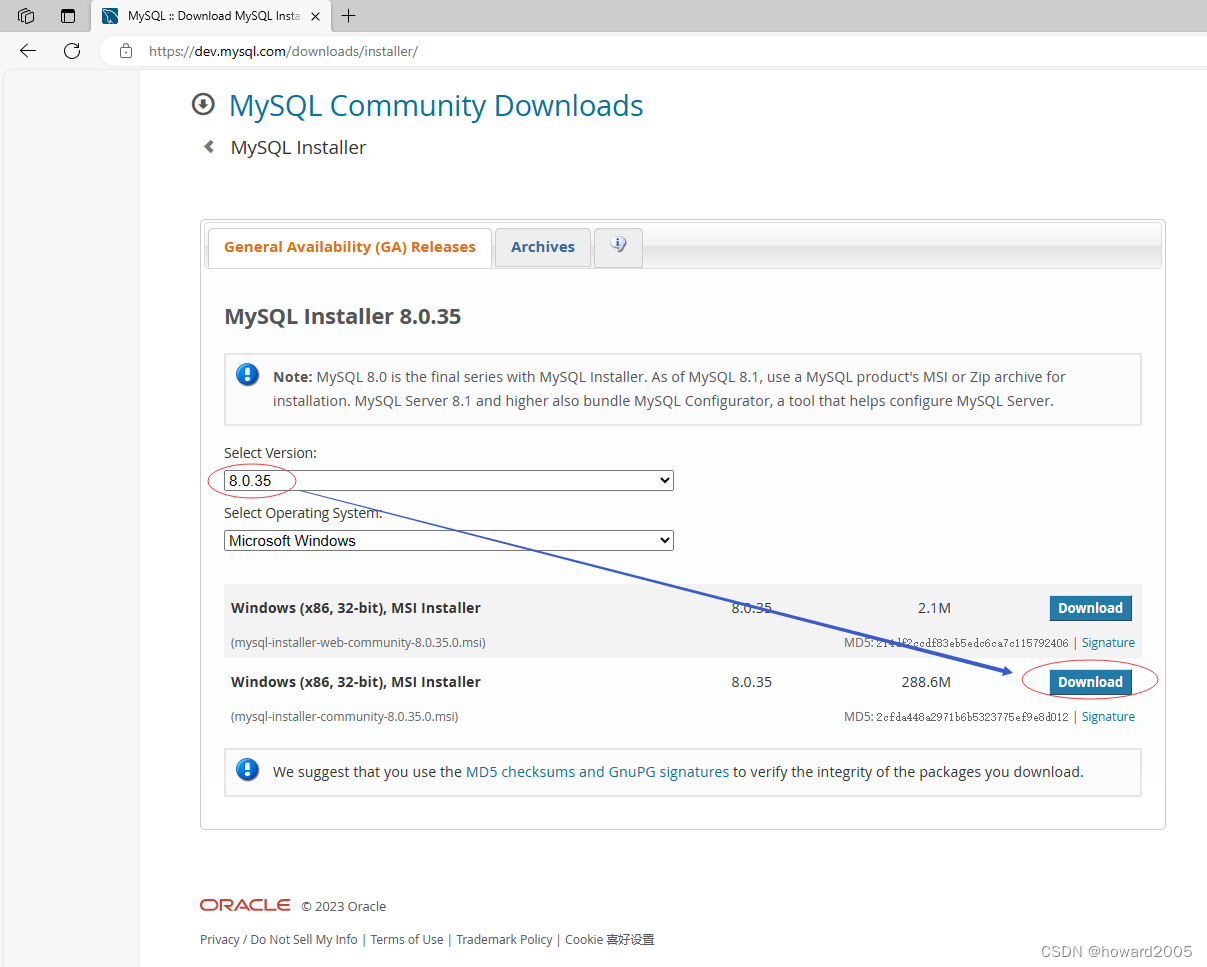Open the Cookie 喜好设置 link
Image resolution: width=1207 pixels, height=967 pixels.
coord(610,940)
